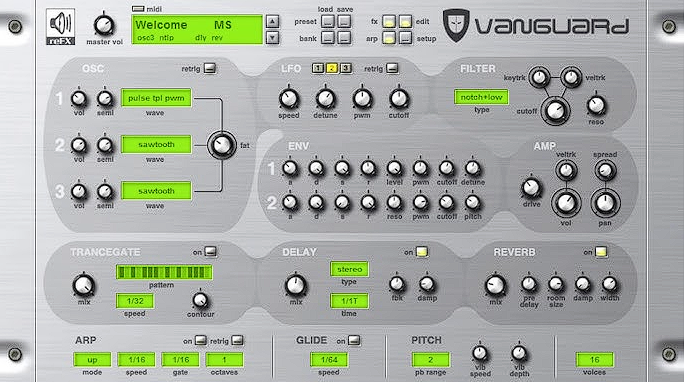Viewport: 684px width, 382px height.
Task: Enable the Trancegate on switch
Action: tap(210, 252)
